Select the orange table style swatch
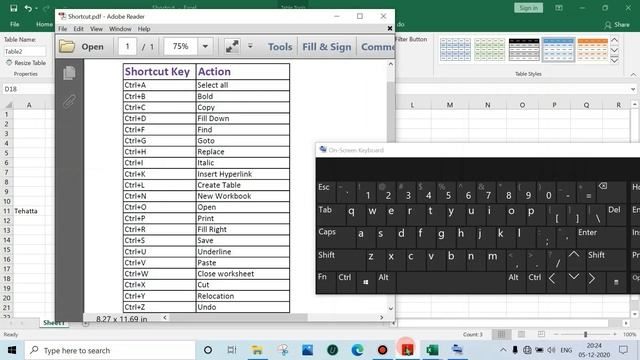The height and width of the screenshot is (360, 640). (x=593, y=50)
